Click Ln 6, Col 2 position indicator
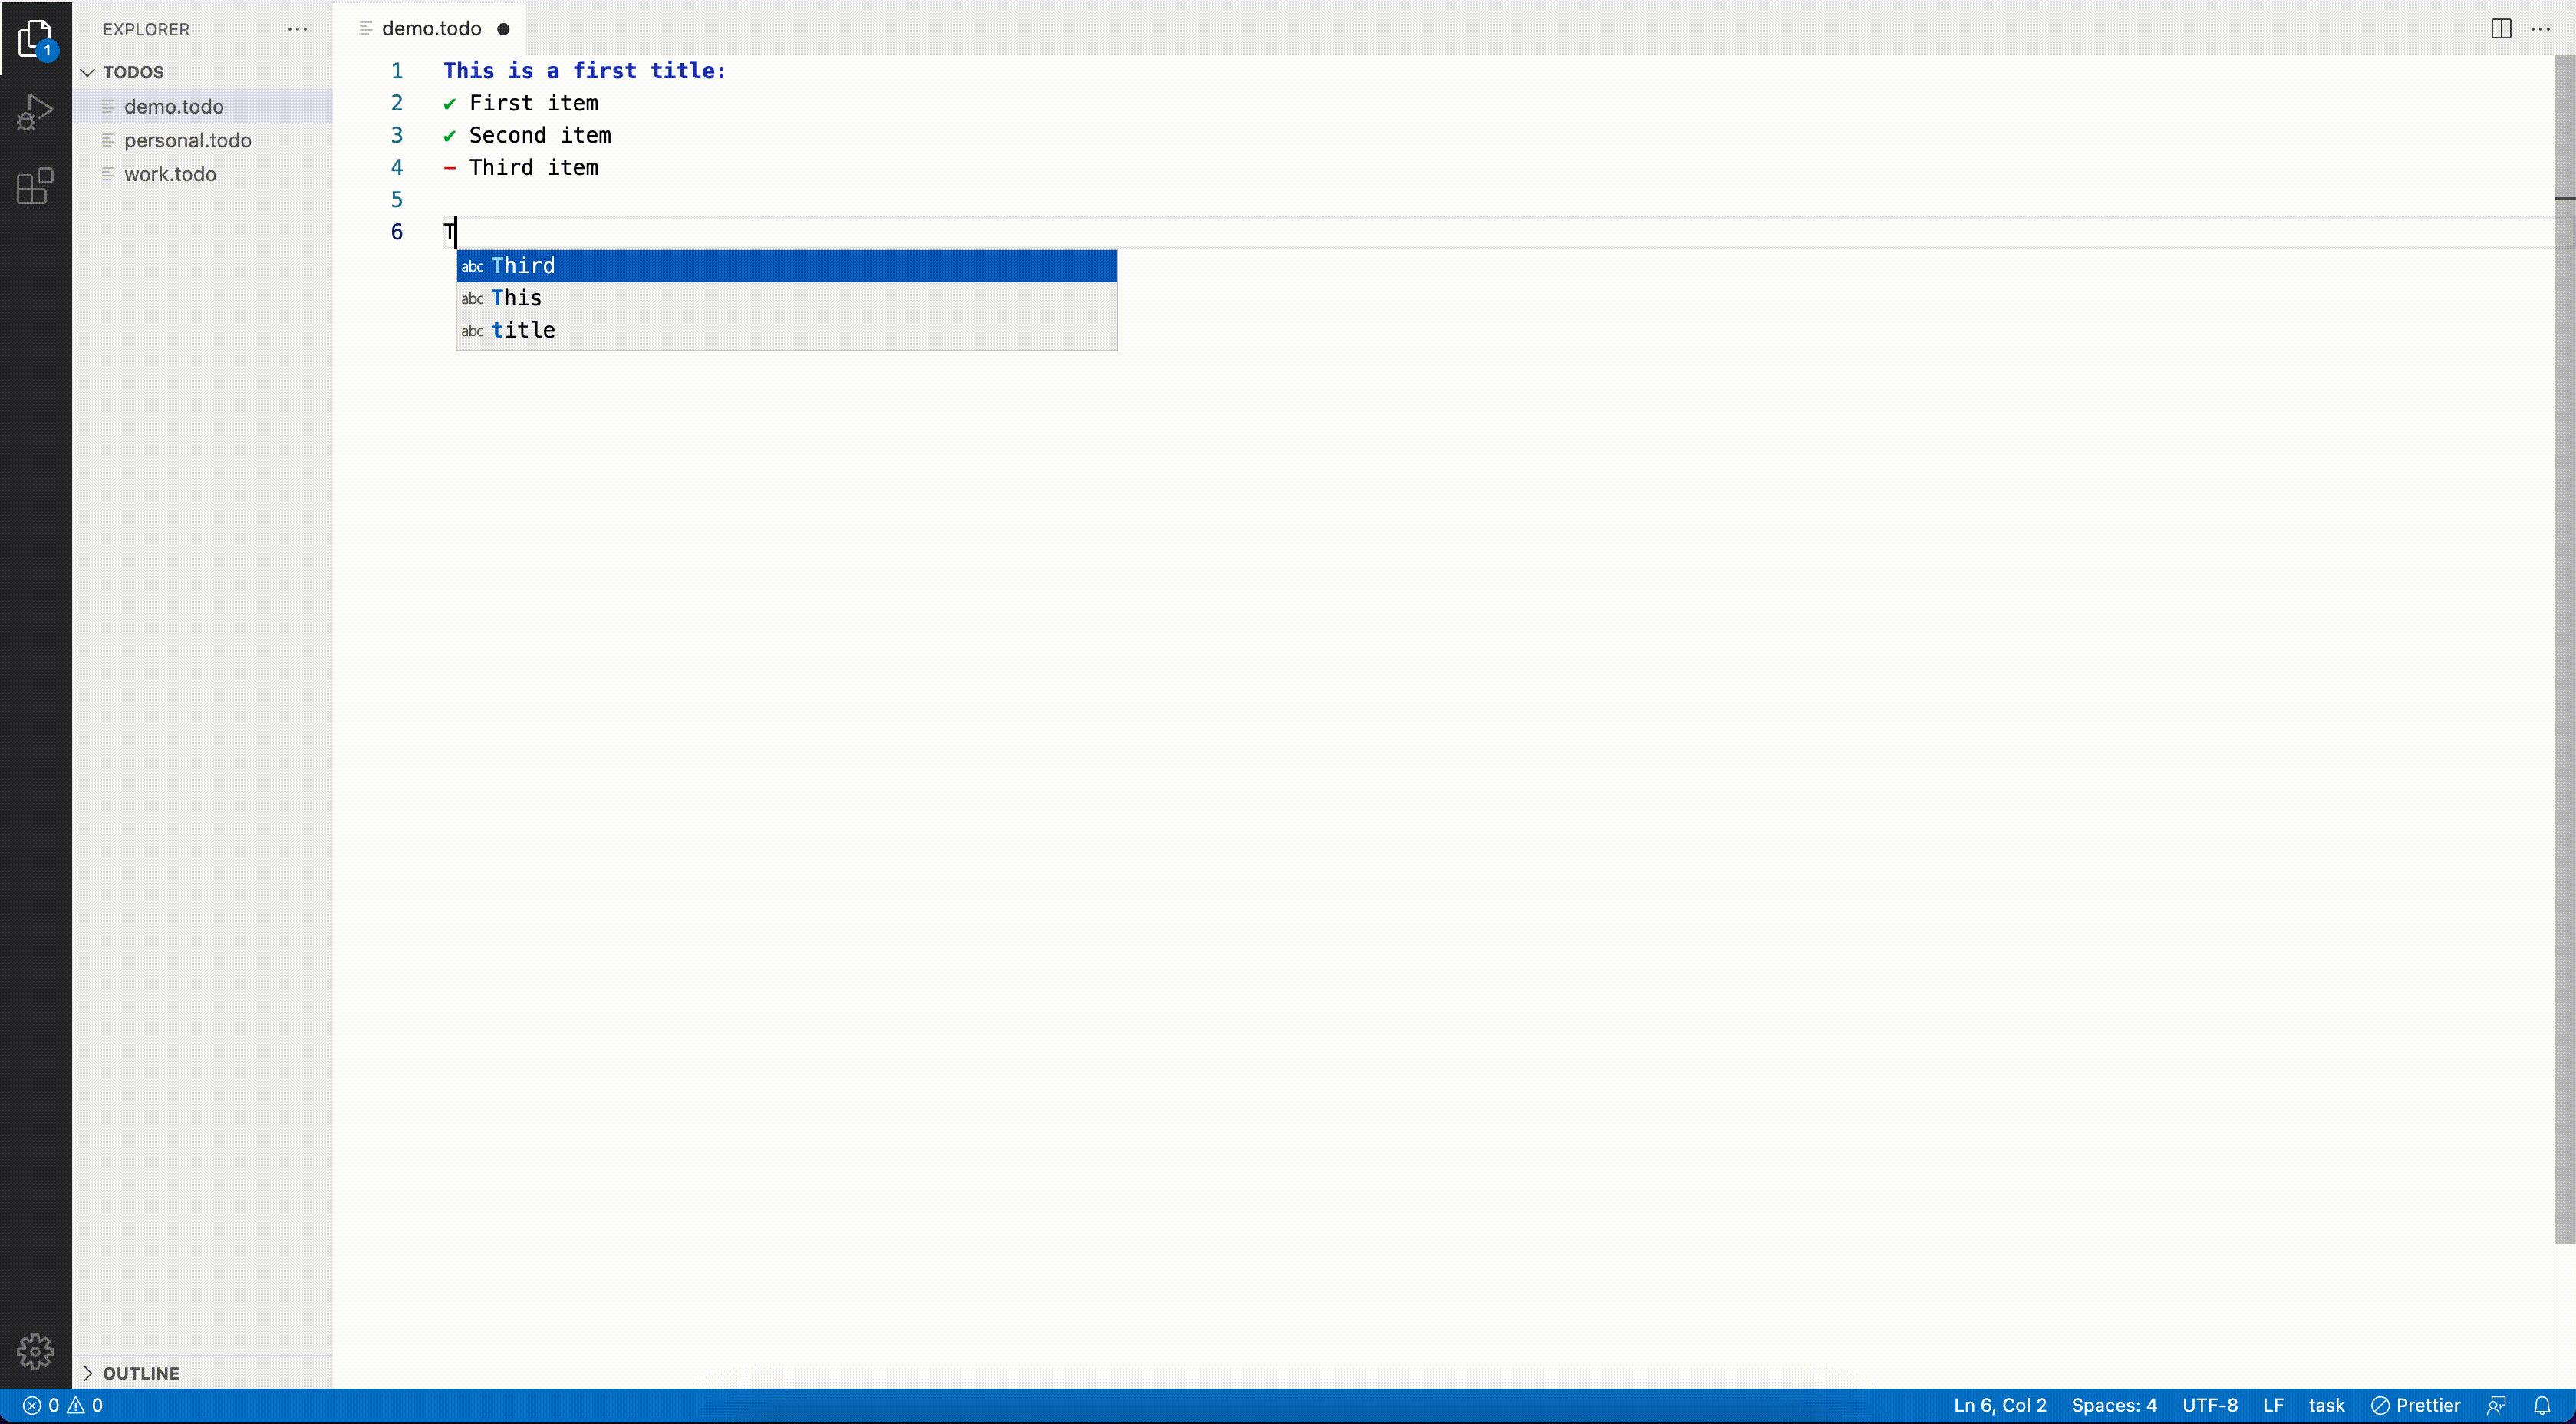The image size is (2576, 1424). click(1999, 1405)
